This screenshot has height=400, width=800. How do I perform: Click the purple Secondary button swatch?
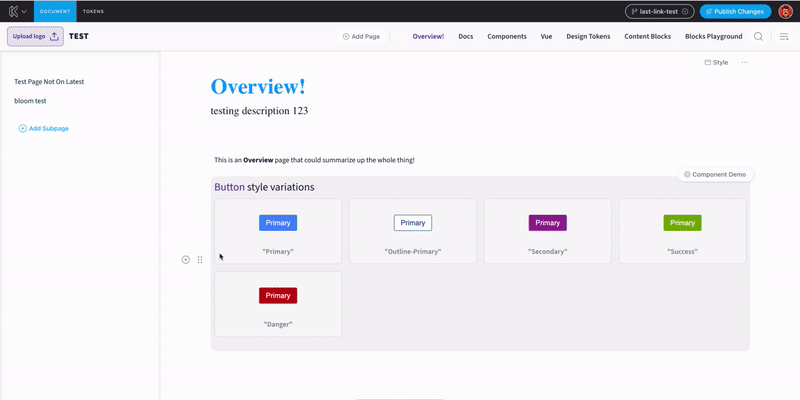click(x=547, y=223)
